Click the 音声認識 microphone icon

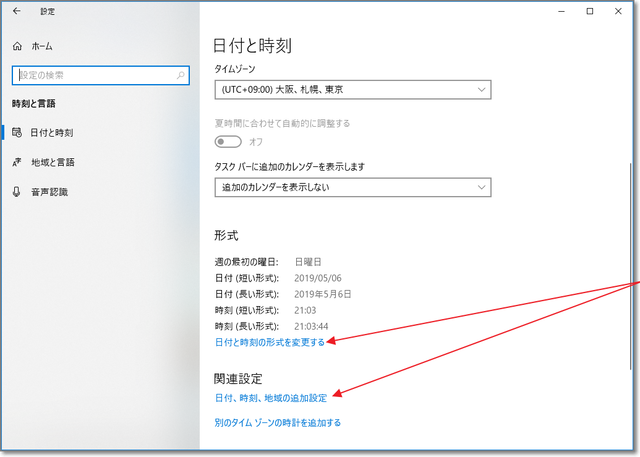point(16,192)
